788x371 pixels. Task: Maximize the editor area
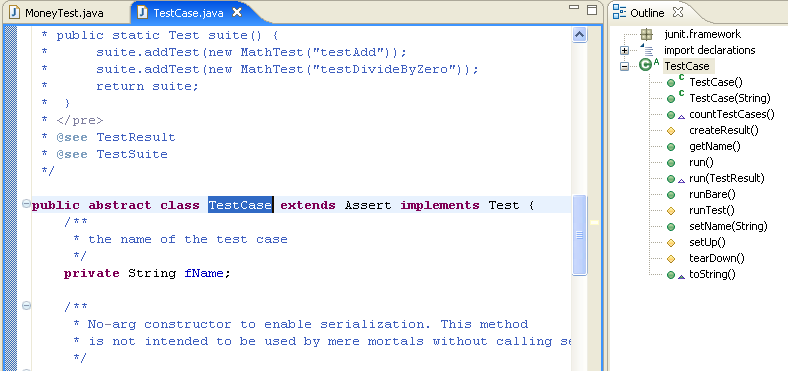[593, 10]
